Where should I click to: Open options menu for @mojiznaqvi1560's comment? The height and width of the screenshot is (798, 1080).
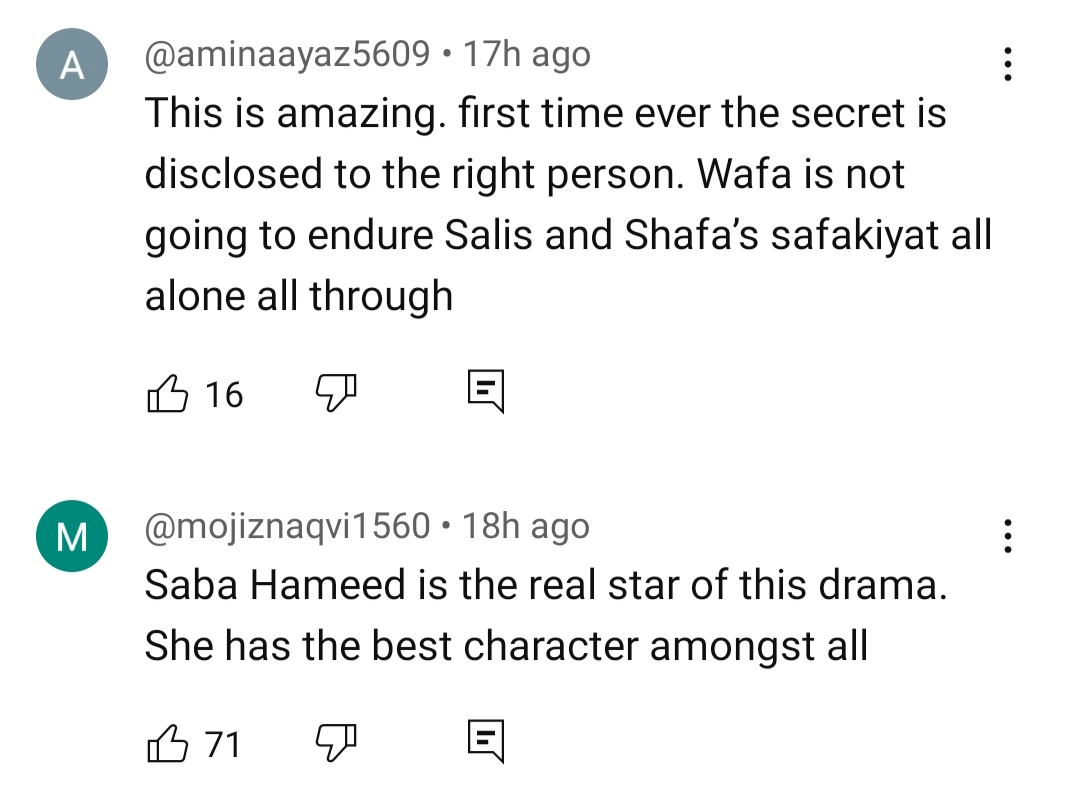(1008, 536)
